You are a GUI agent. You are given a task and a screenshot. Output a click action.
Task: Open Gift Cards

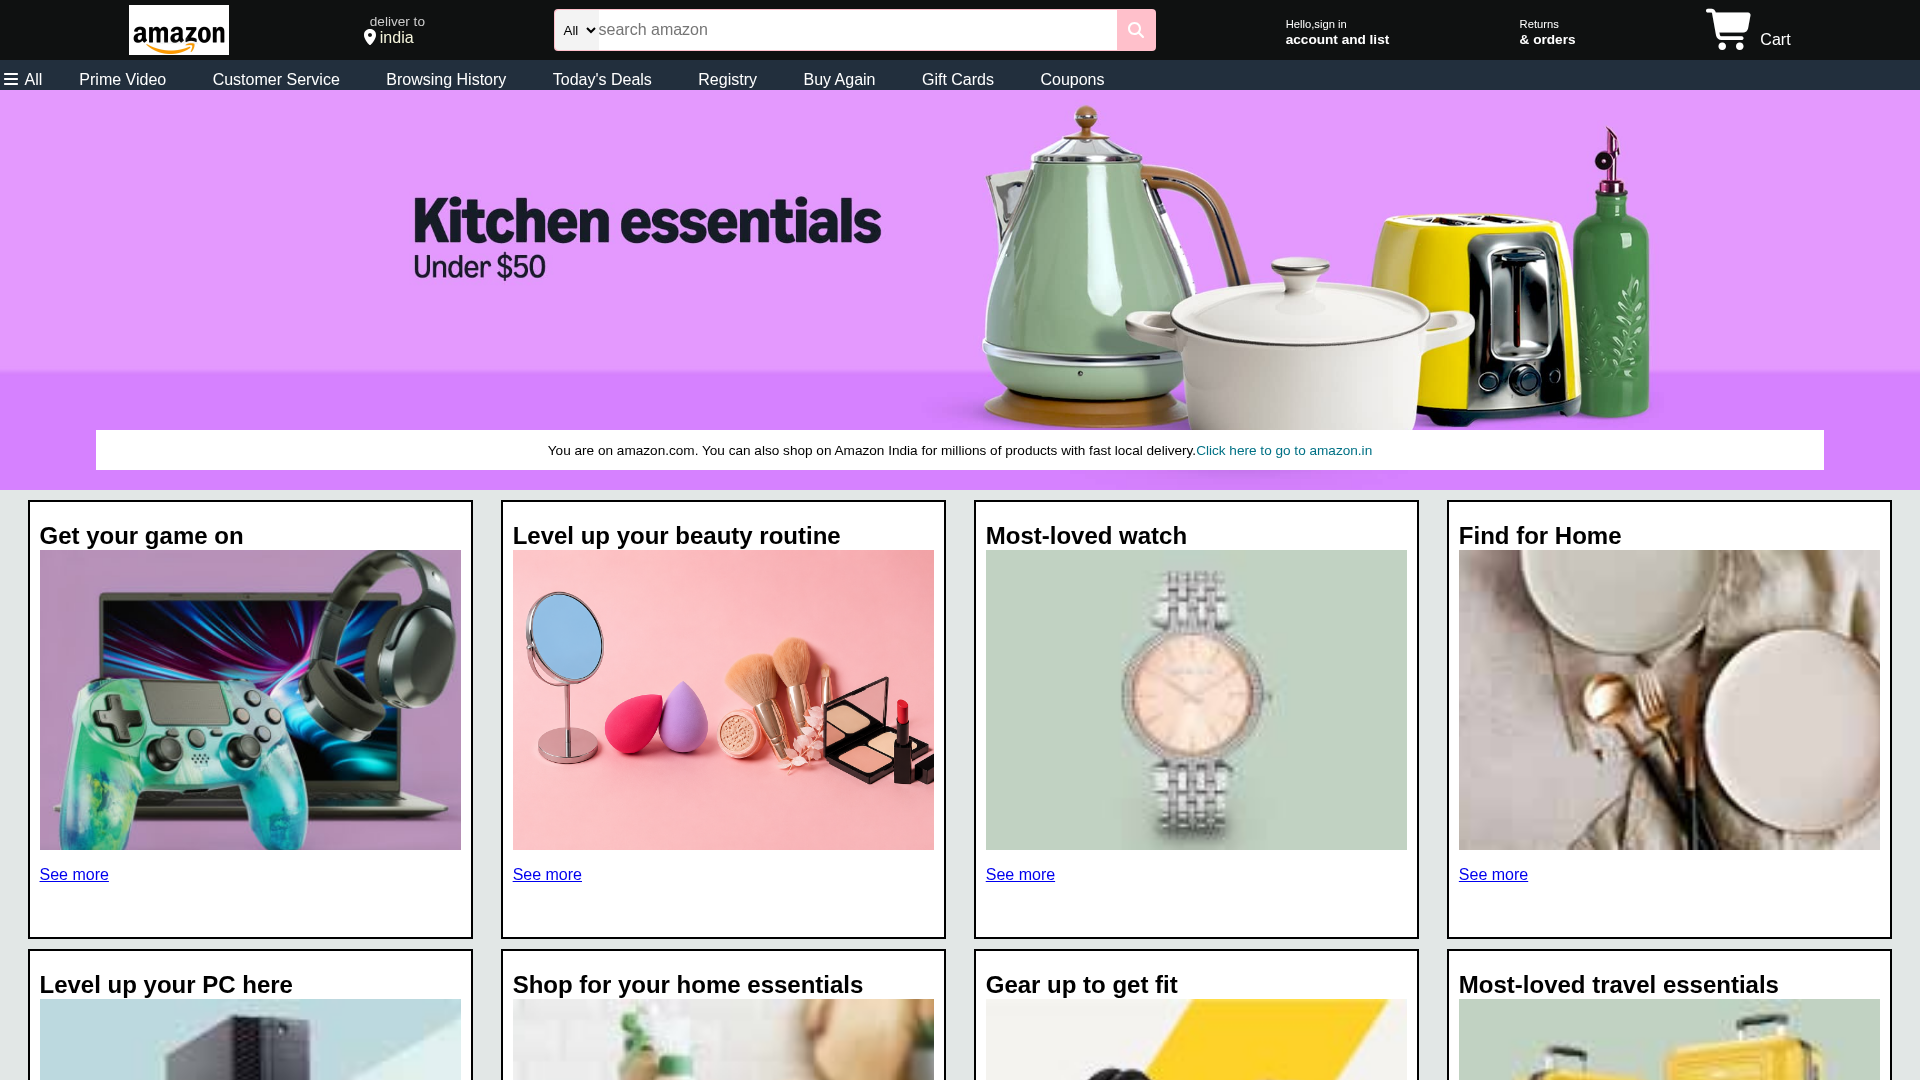coord(958,79)
